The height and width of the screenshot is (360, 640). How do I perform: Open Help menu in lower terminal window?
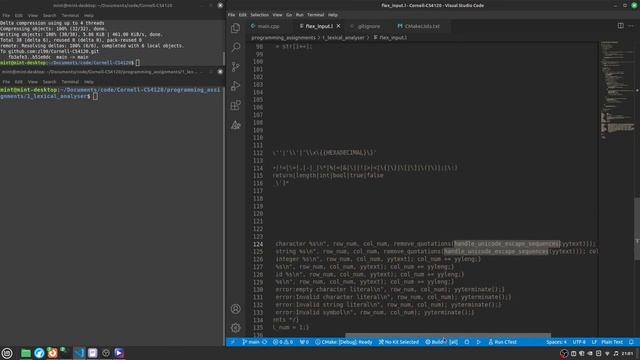coord(89,82)
